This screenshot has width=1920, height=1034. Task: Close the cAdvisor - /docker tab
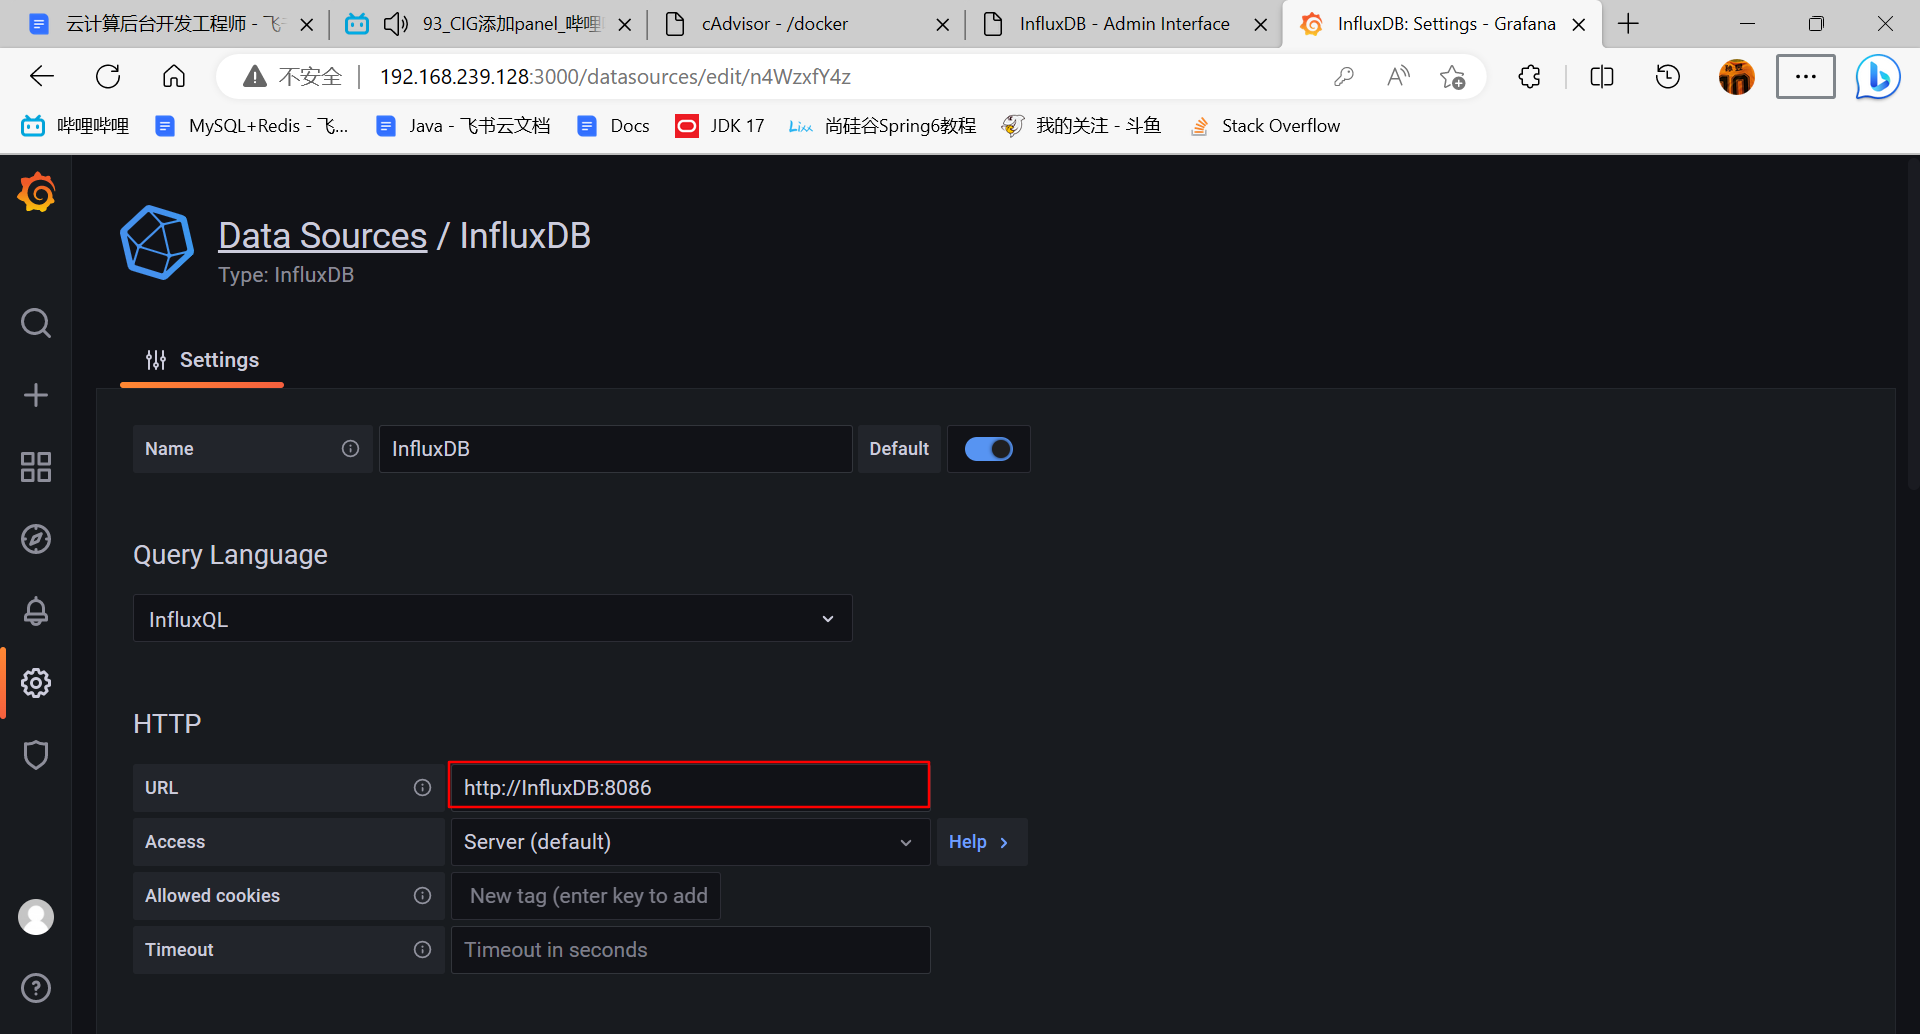pyautogui.click(x=942, y=24)
